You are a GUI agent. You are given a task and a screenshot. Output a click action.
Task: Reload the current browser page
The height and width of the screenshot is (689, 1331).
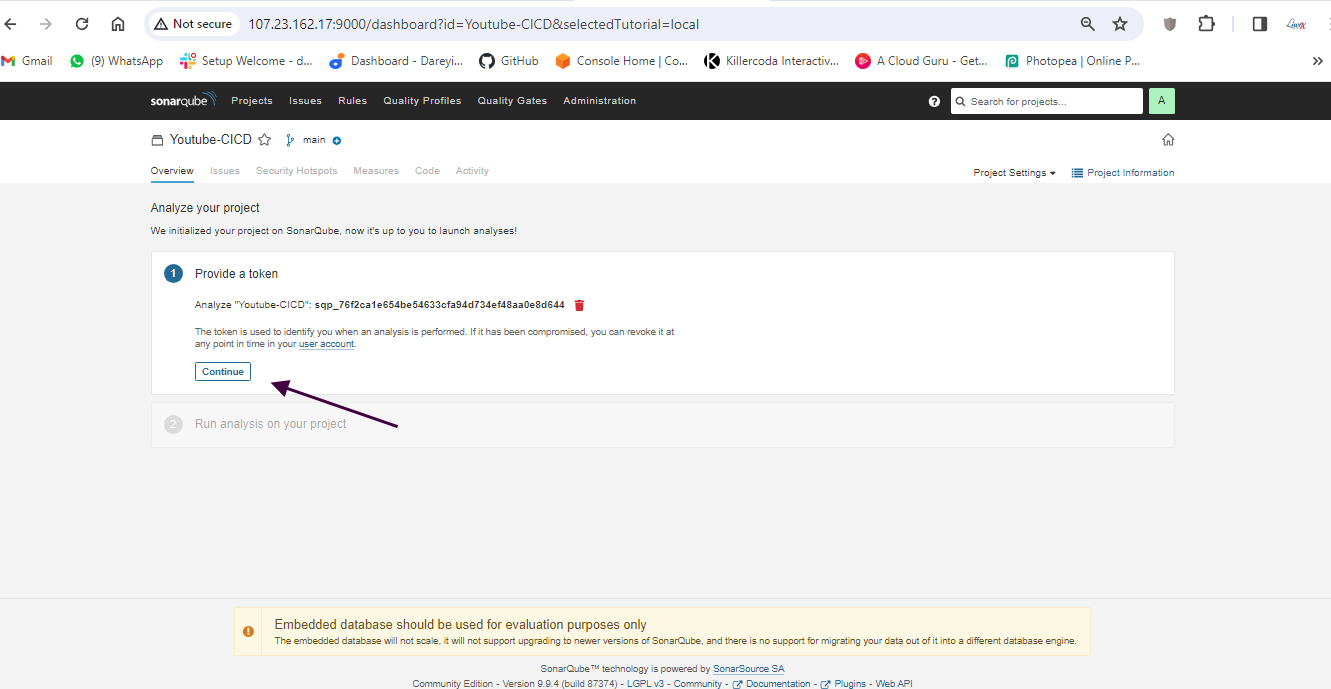point(82,24)
